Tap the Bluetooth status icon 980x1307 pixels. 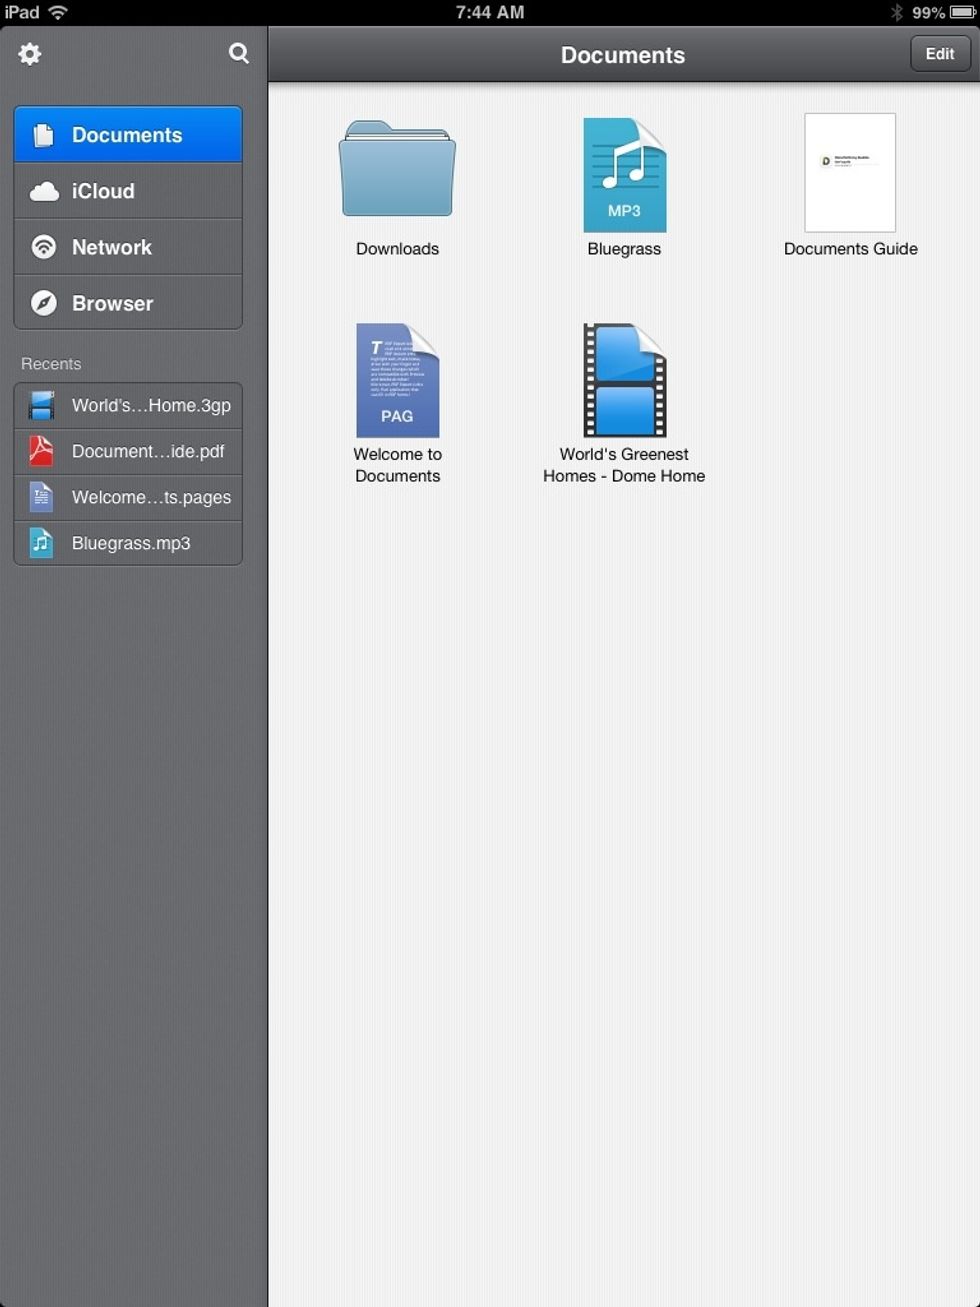coord(897,13)
